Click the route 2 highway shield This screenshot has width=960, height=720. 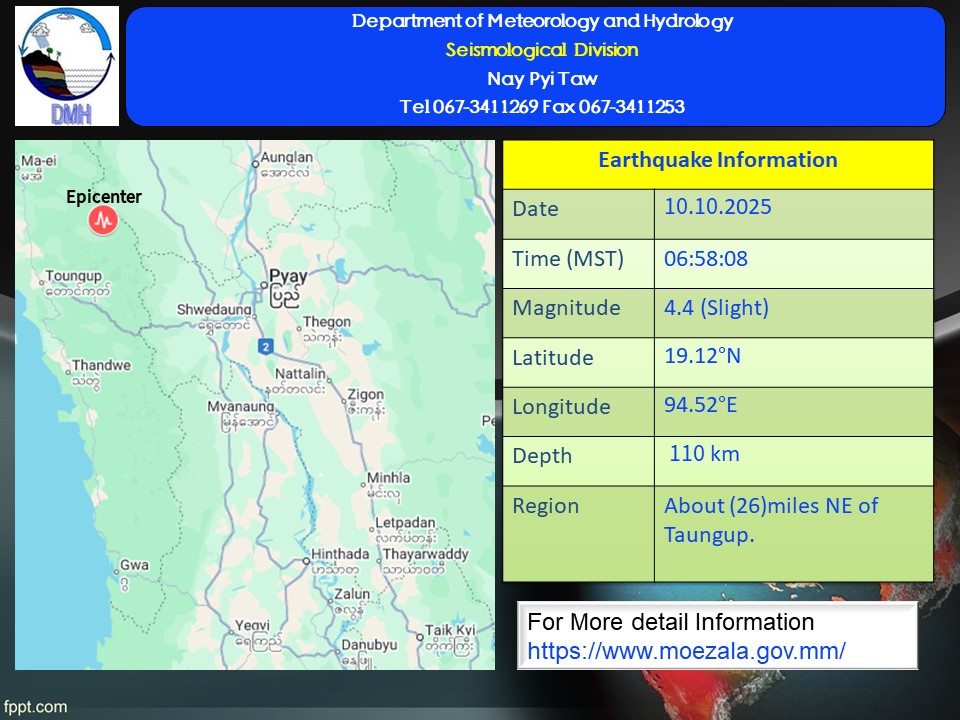tap(265, 346)
